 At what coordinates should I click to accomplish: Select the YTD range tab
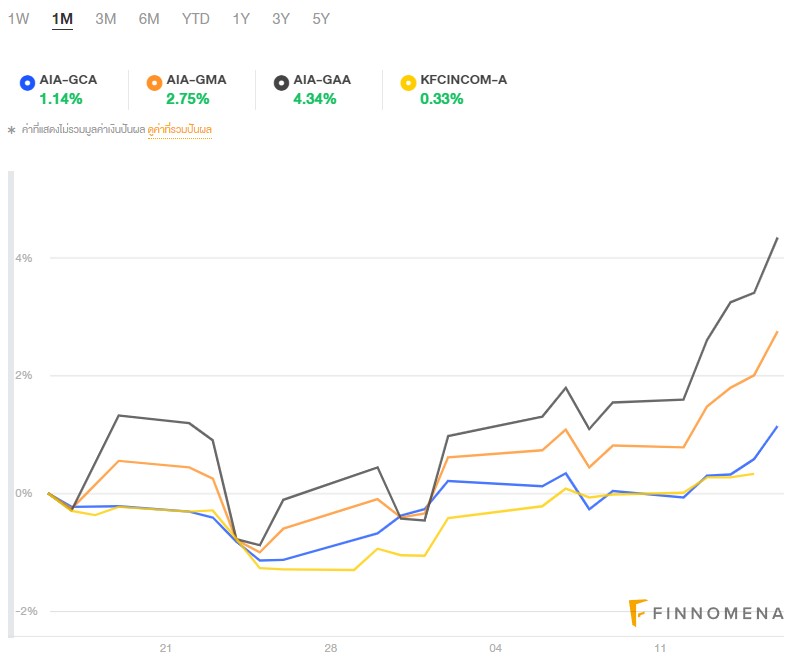coord(196,19)
